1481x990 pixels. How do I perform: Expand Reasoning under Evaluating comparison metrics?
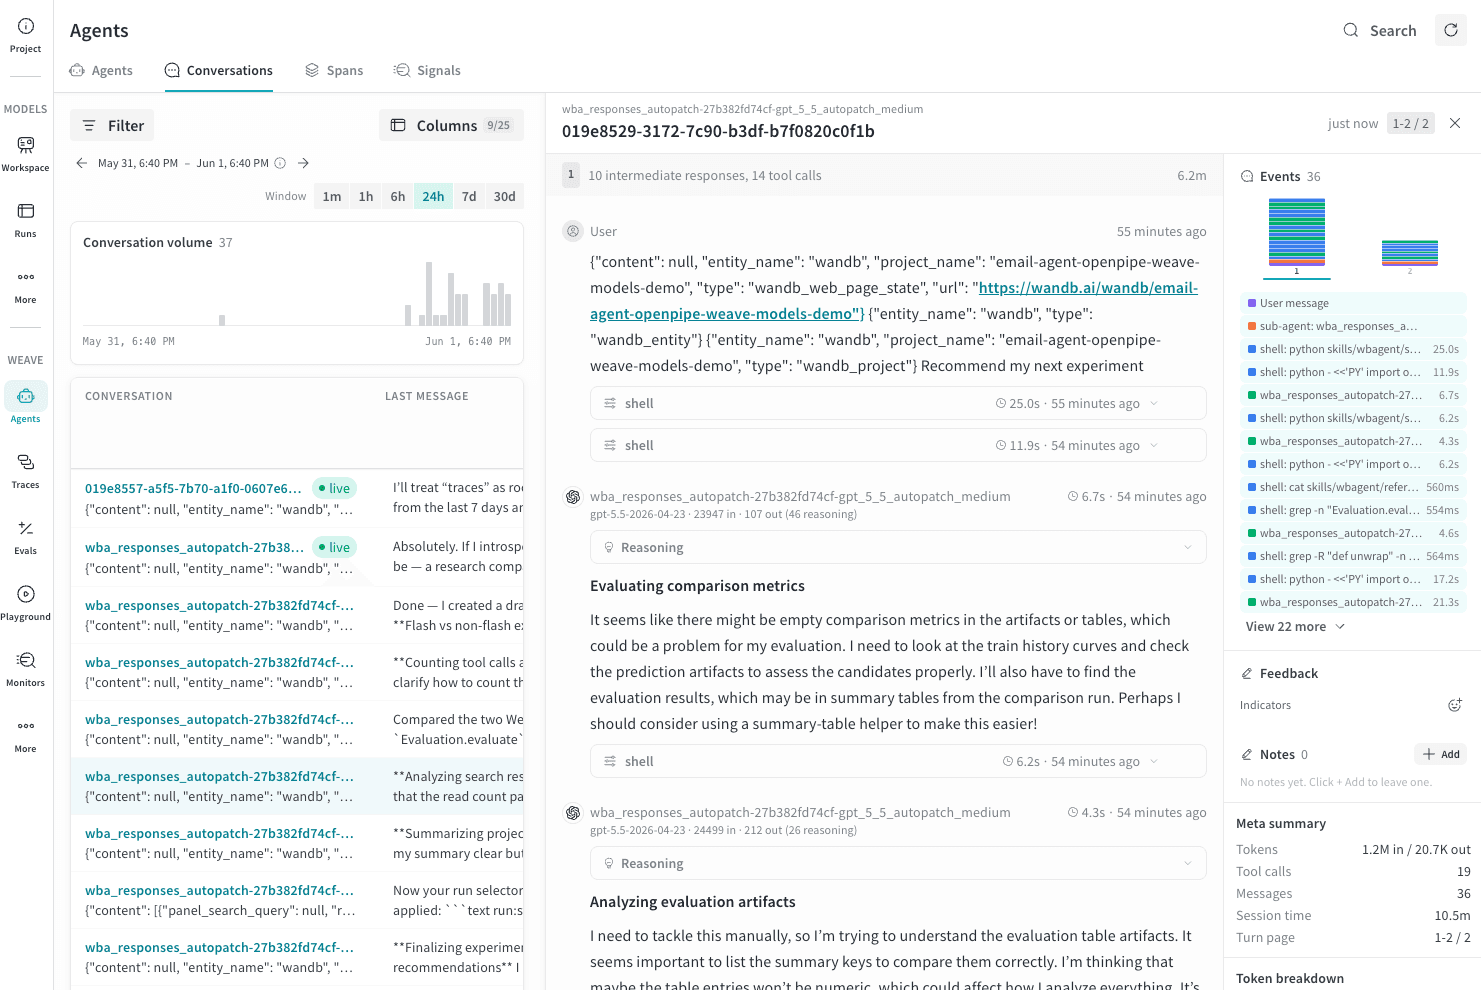pos(898,547)
